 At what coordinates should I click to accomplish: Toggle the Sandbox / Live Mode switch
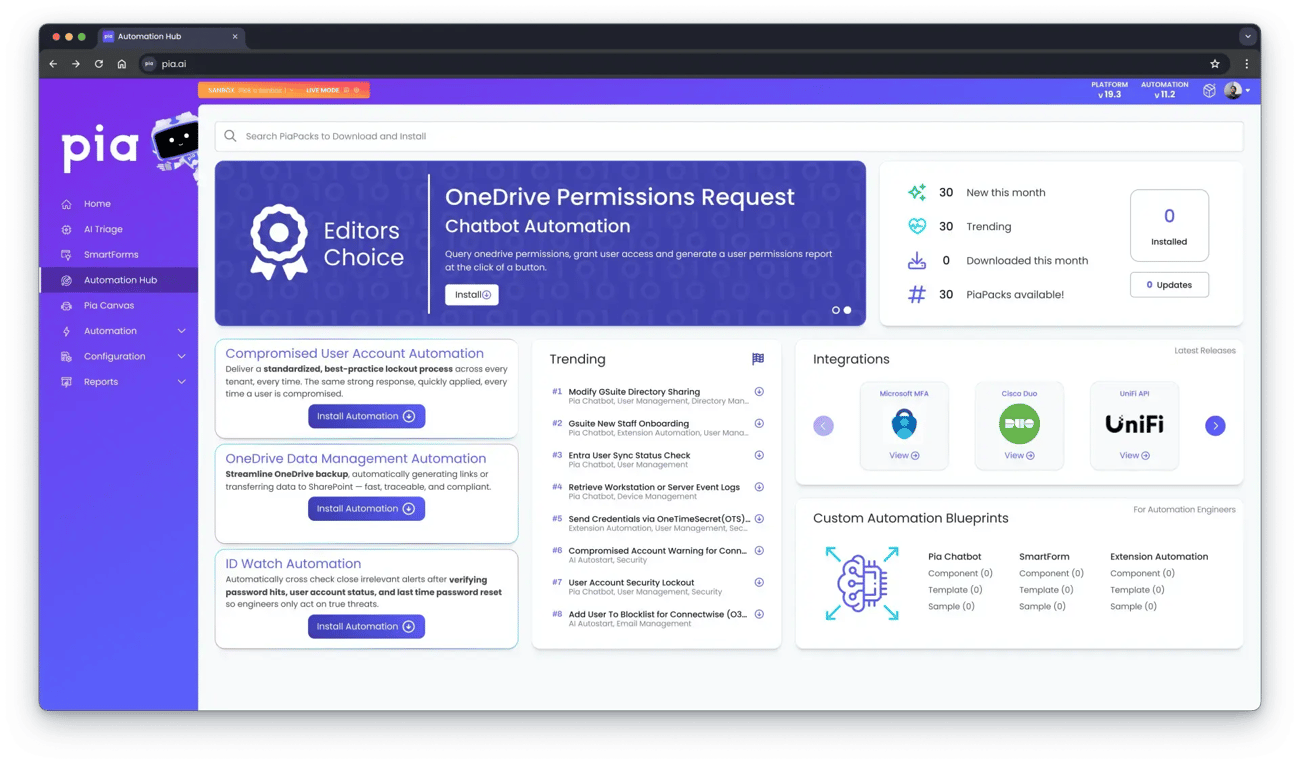(284, 90)
